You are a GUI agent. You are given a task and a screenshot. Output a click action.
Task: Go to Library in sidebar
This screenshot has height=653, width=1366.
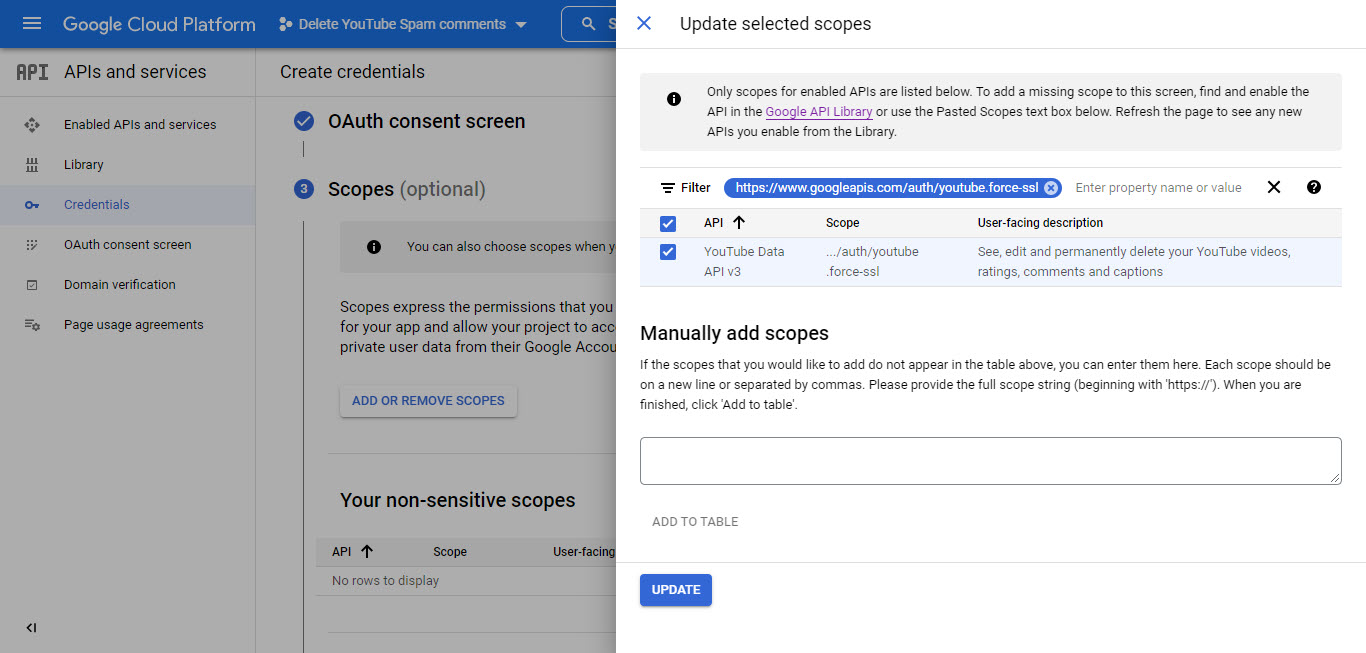click(84, 165)
